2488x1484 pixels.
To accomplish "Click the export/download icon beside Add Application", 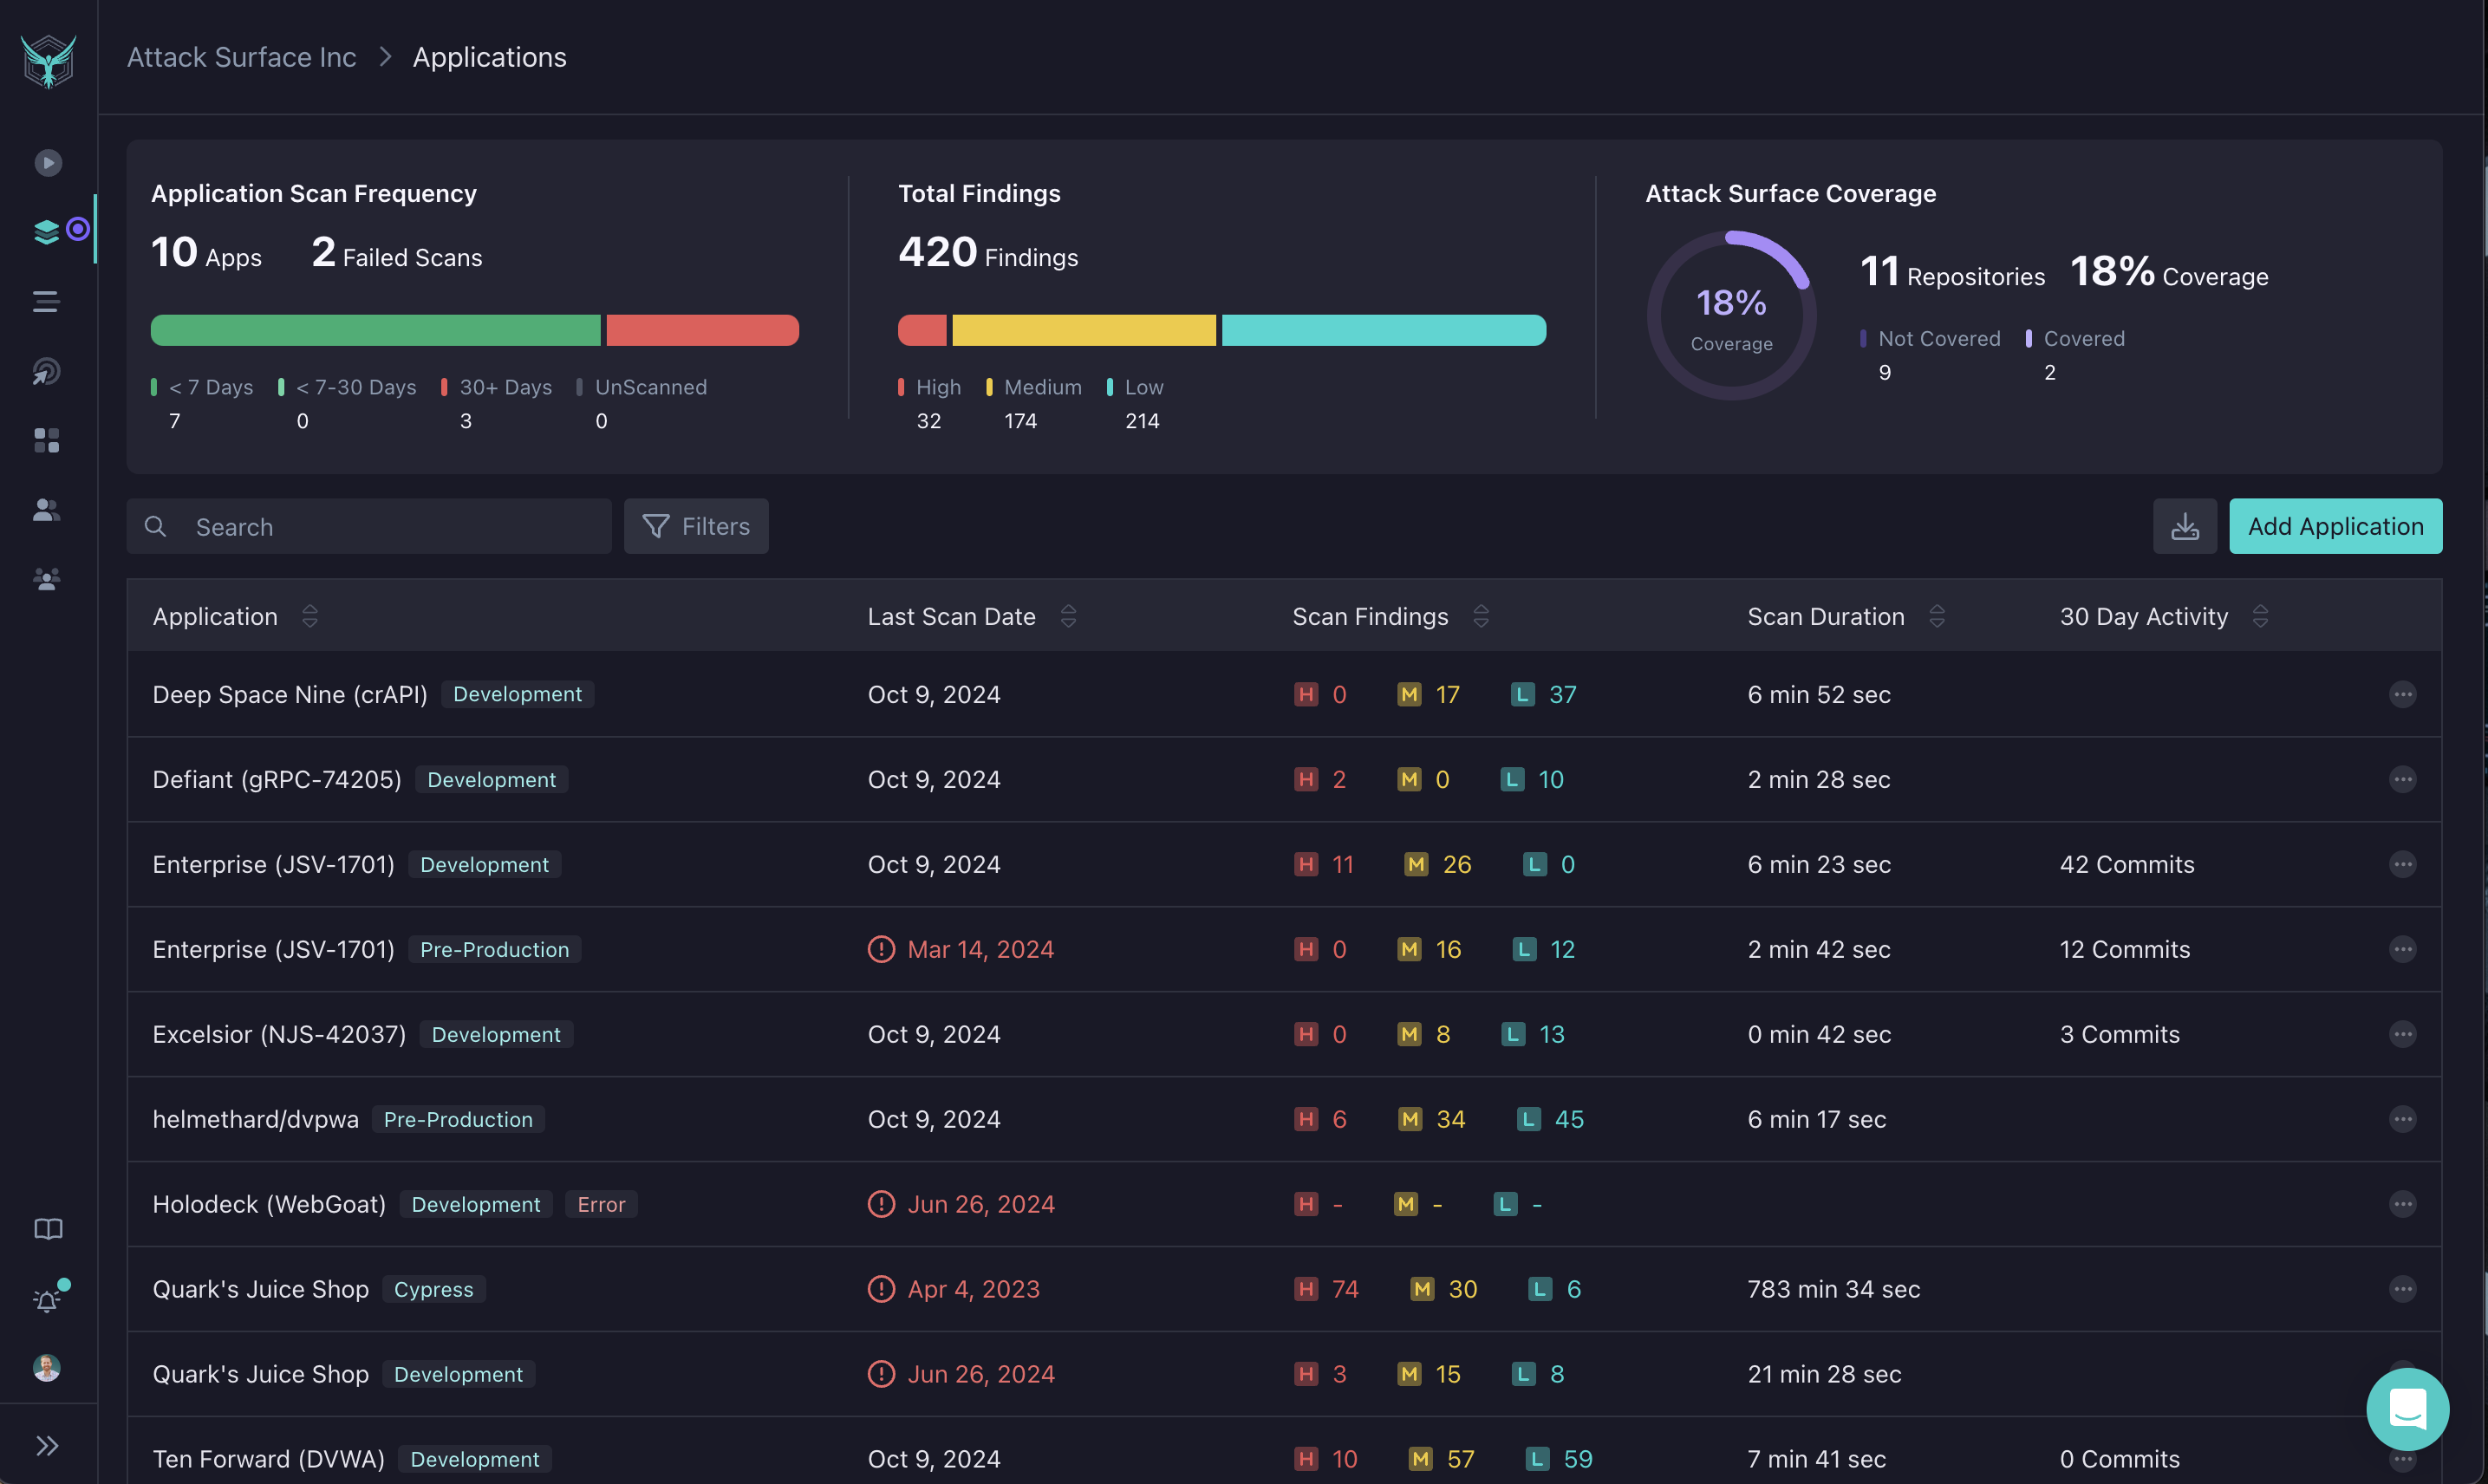I will click(x=2185, y=526).
